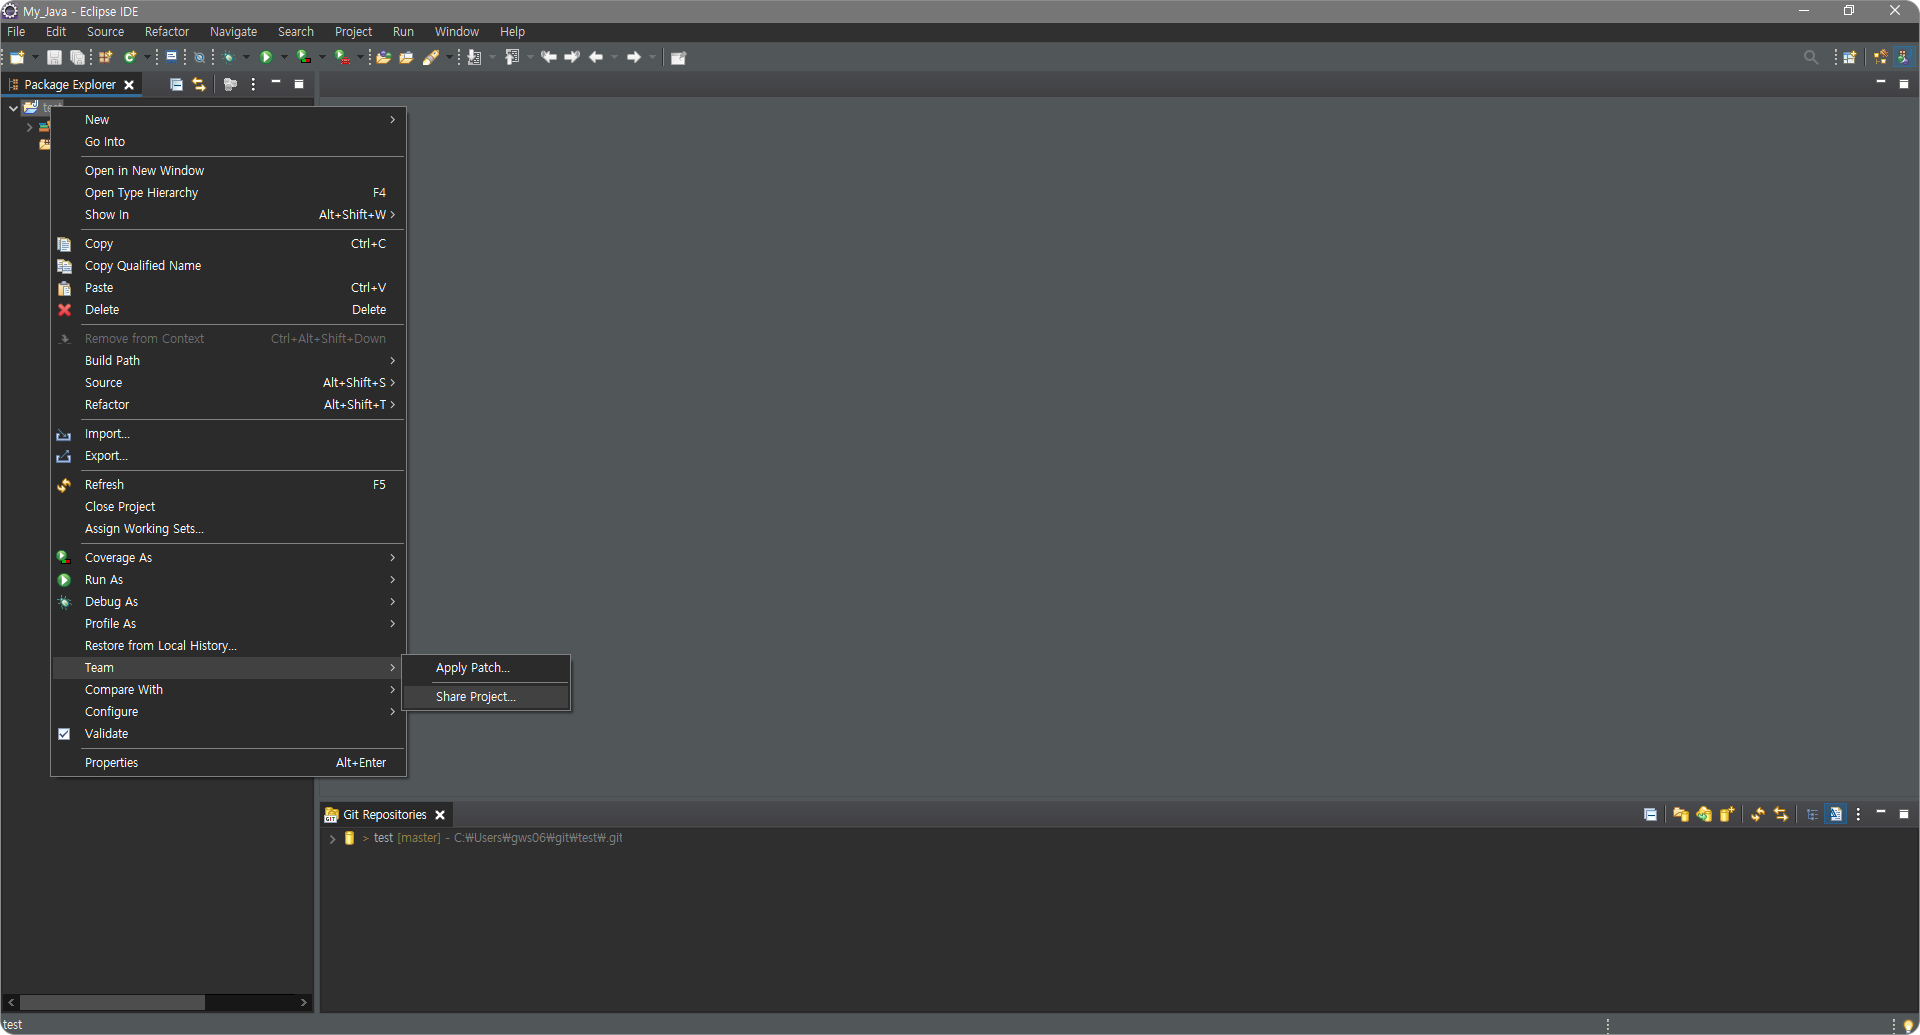Screen dimensions: 1920x1035
Task: Click Restore from Local History
Action: tap(229, 646)
